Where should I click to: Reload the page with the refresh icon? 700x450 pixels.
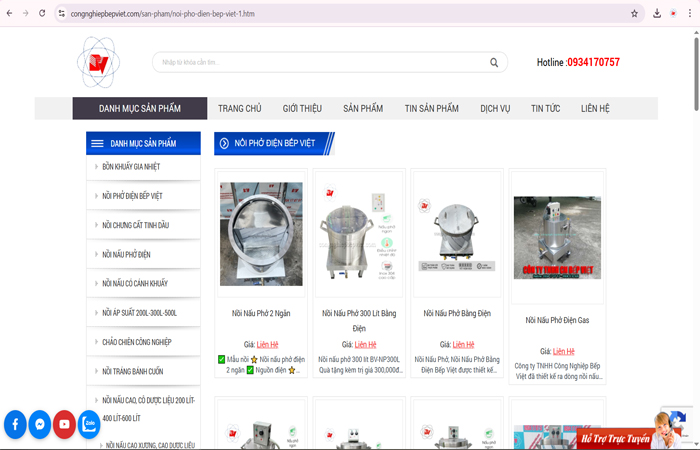tap(42, 13)
